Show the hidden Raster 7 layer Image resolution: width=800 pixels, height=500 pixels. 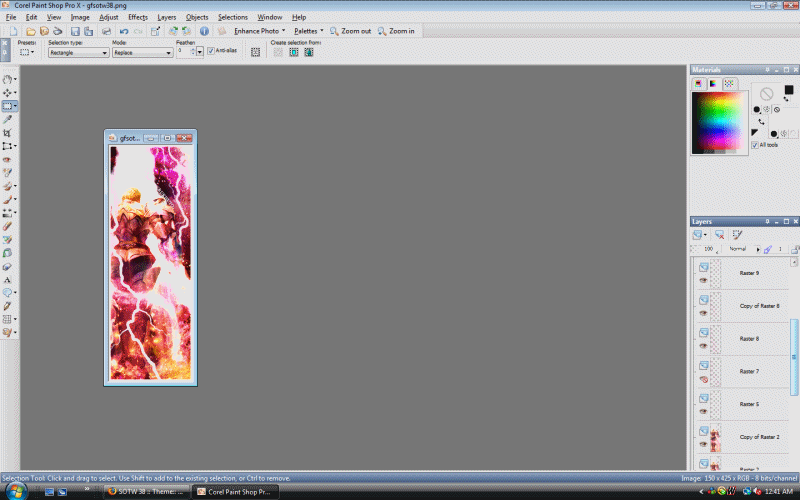tap(704, 379)
